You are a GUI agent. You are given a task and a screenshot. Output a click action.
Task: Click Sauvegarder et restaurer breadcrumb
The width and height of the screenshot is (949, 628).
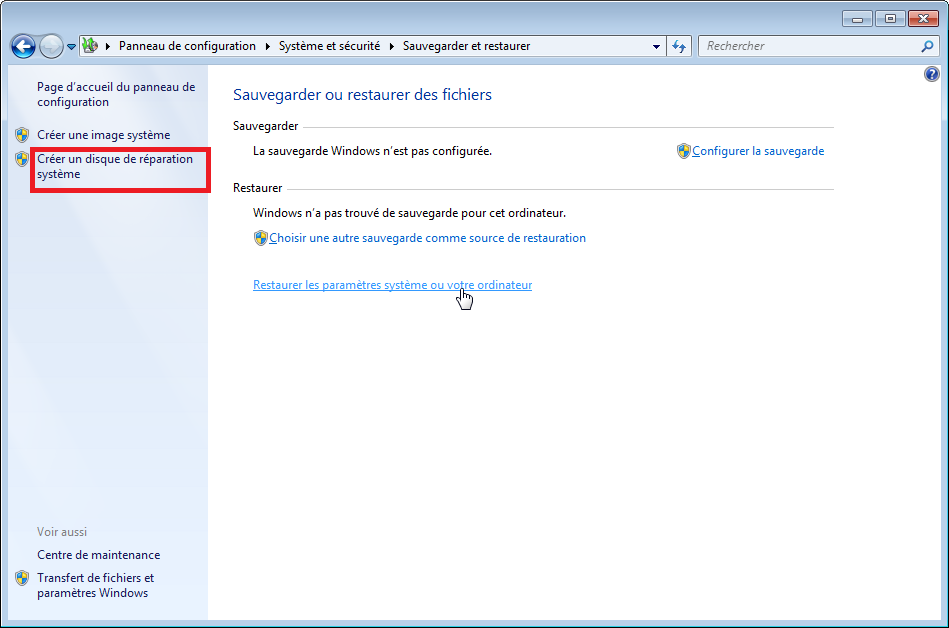(467, 46)
